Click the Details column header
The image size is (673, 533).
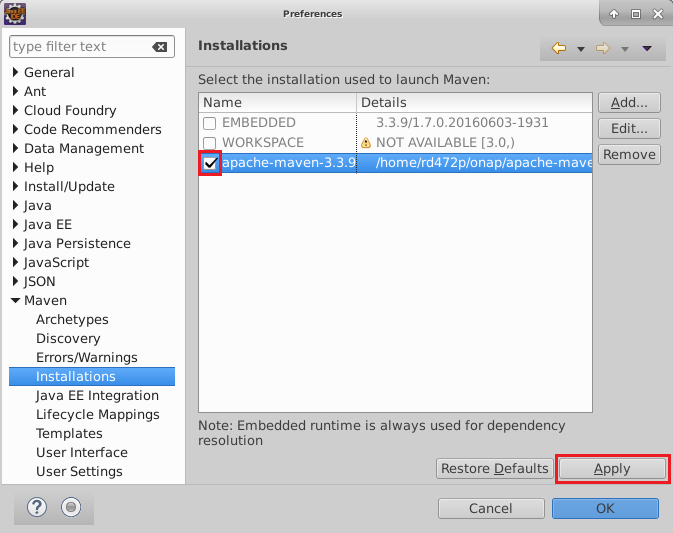tap(474, 103)
